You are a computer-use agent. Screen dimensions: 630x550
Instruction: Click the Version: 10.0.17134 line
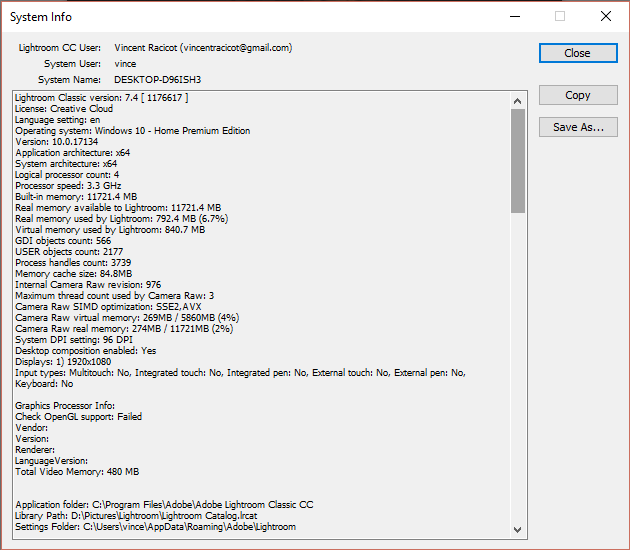tap(57, 142)
